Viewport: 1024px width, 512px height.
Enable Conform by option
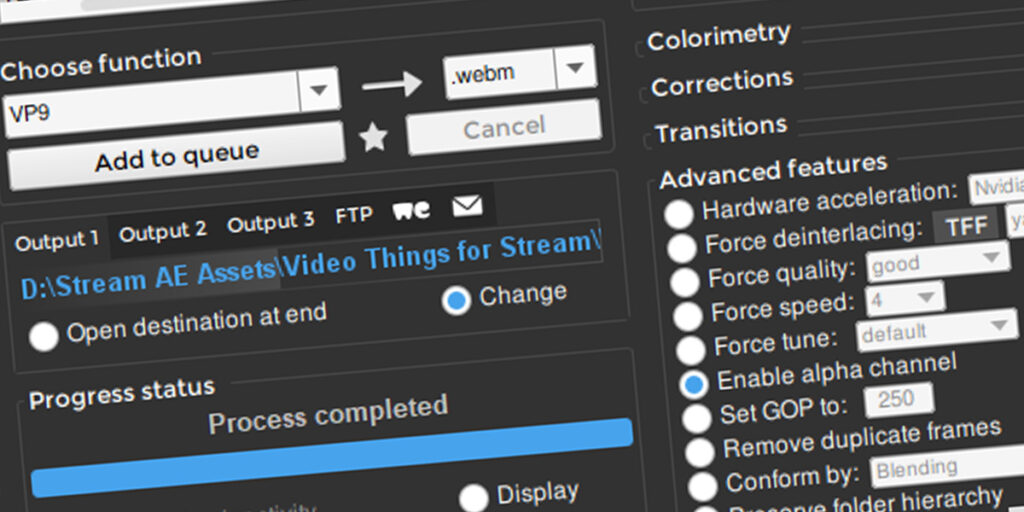pyautogui.click(x=703, y=486)
